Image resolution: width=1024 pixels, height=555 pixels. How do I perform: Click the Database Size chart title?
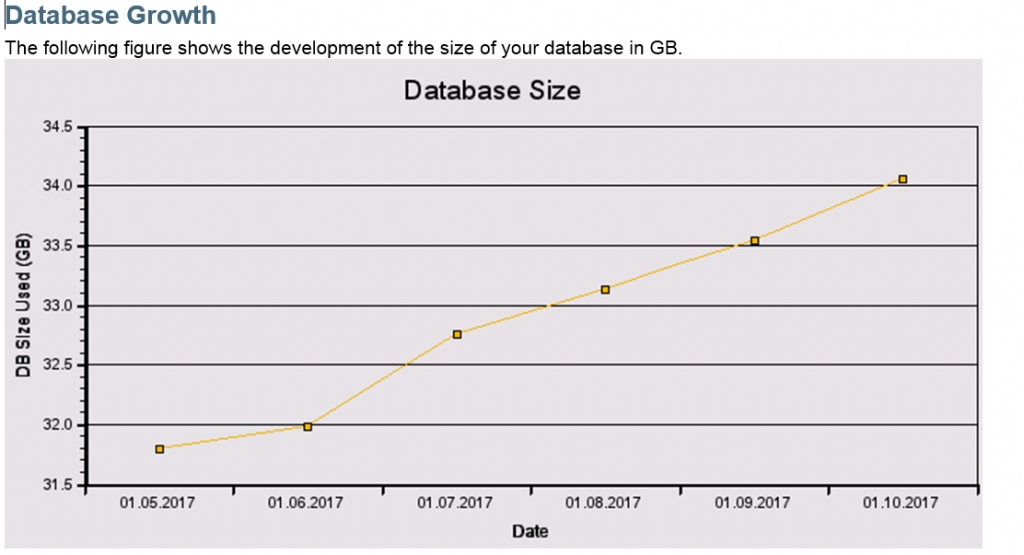tap(492, 90)
